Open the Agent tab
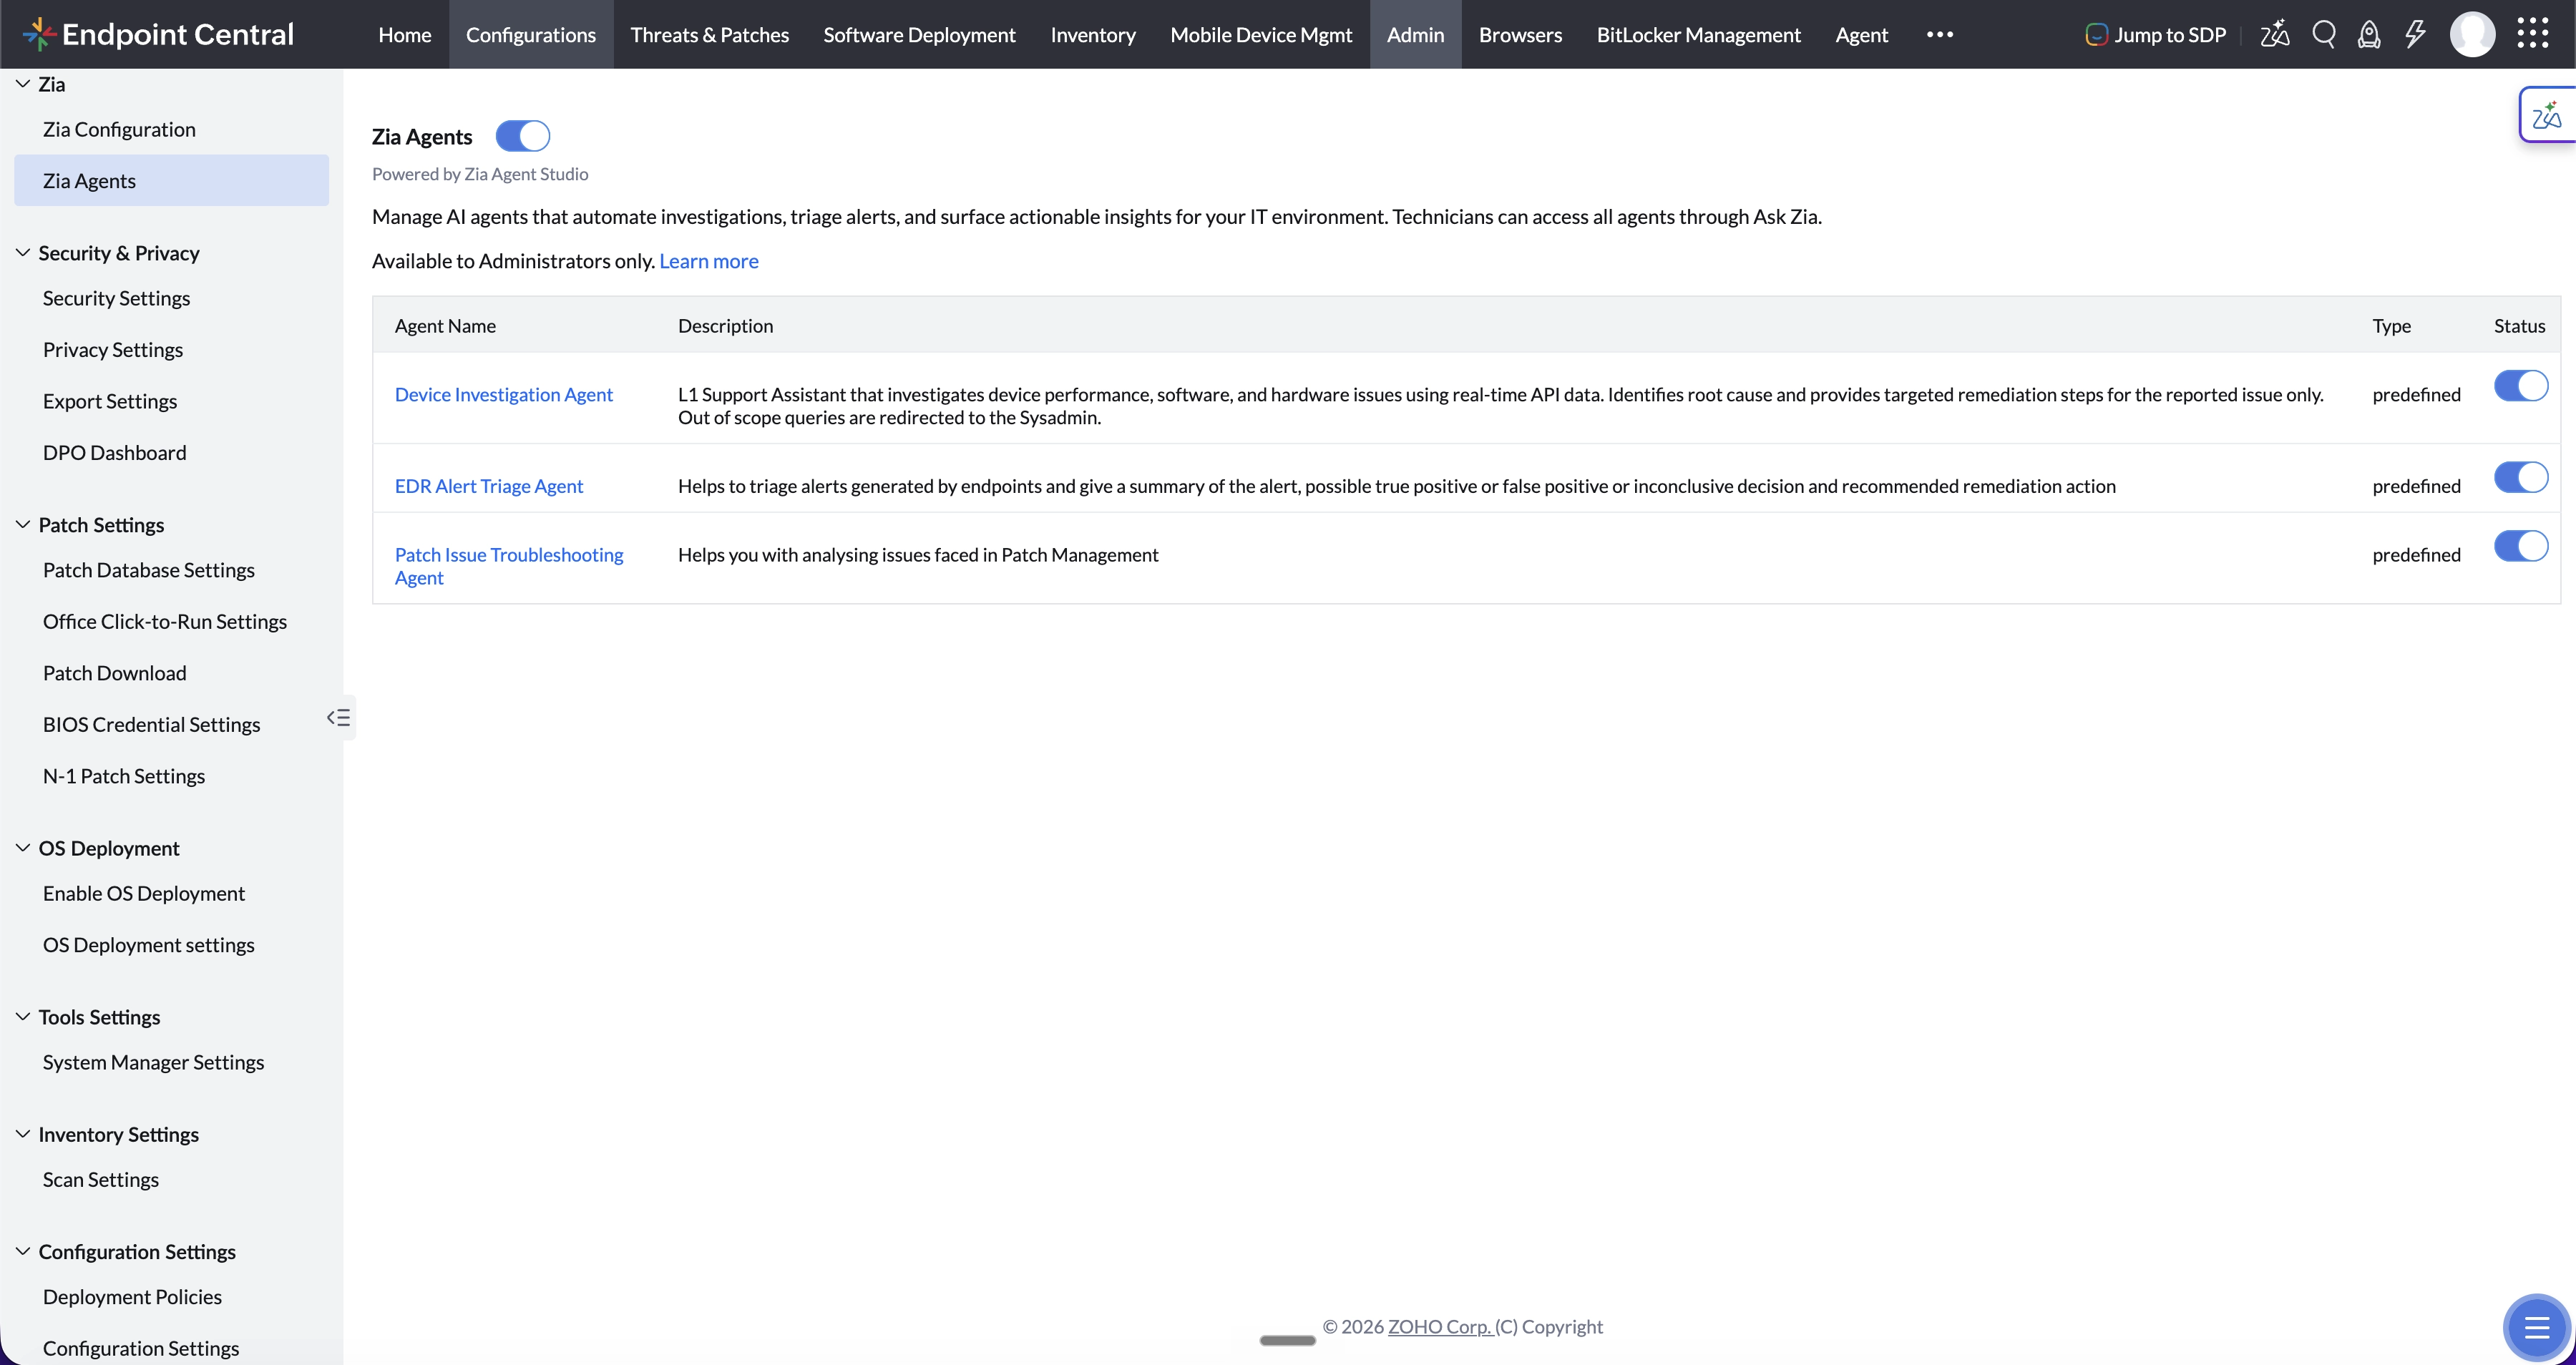2576x1365 pixels. pyautogui.click(x=1861, y=34)
